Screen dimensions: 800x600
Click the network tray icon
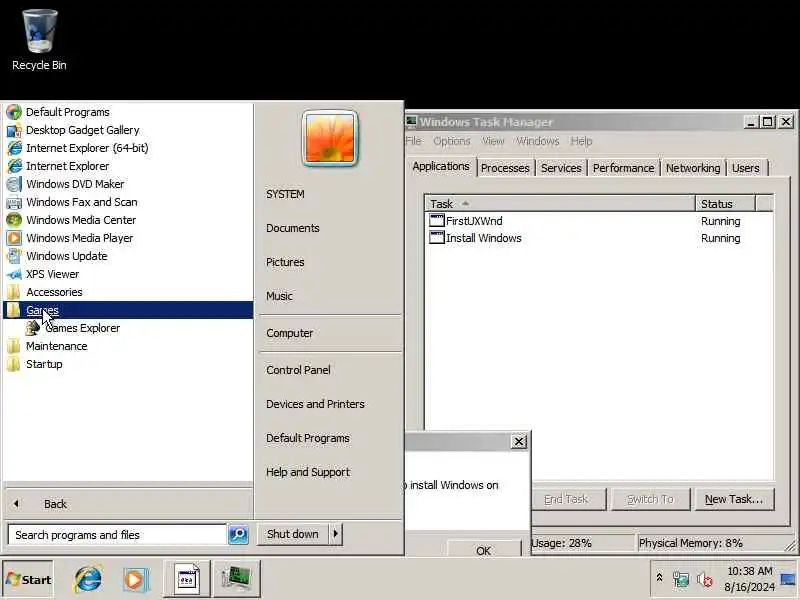[681, 579]
